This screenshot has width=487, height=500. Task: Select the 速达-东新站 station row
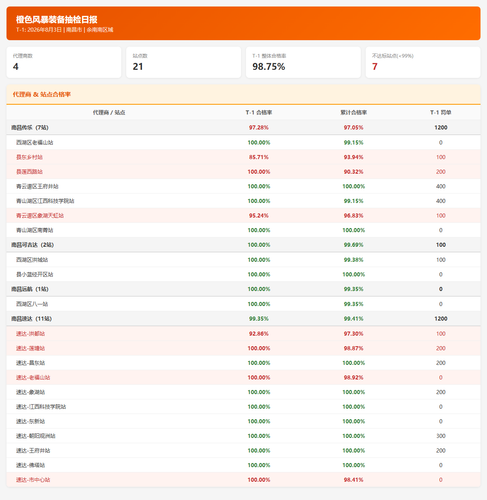click(243, 422)
